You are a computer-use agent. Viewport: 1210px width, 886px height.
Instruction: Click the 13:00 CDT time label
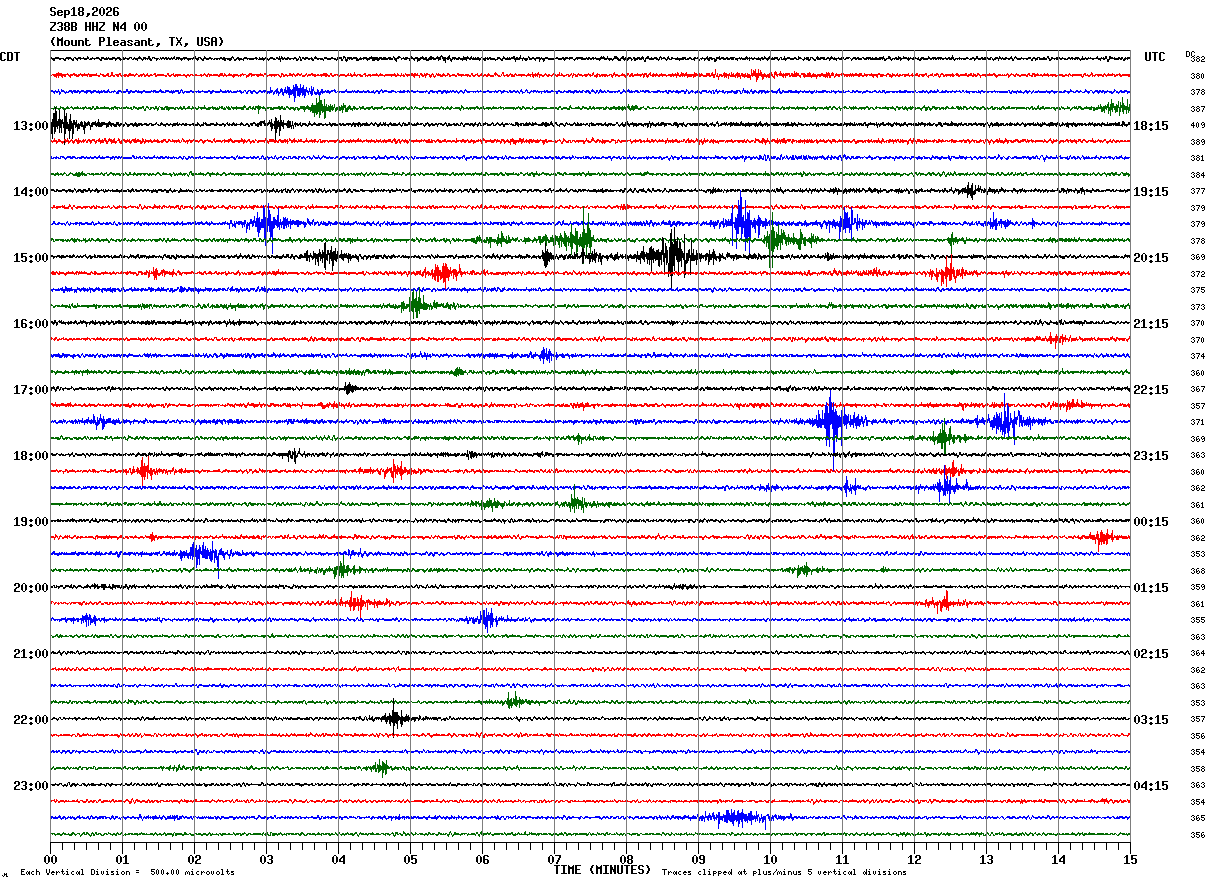click(x=31, y=126)
